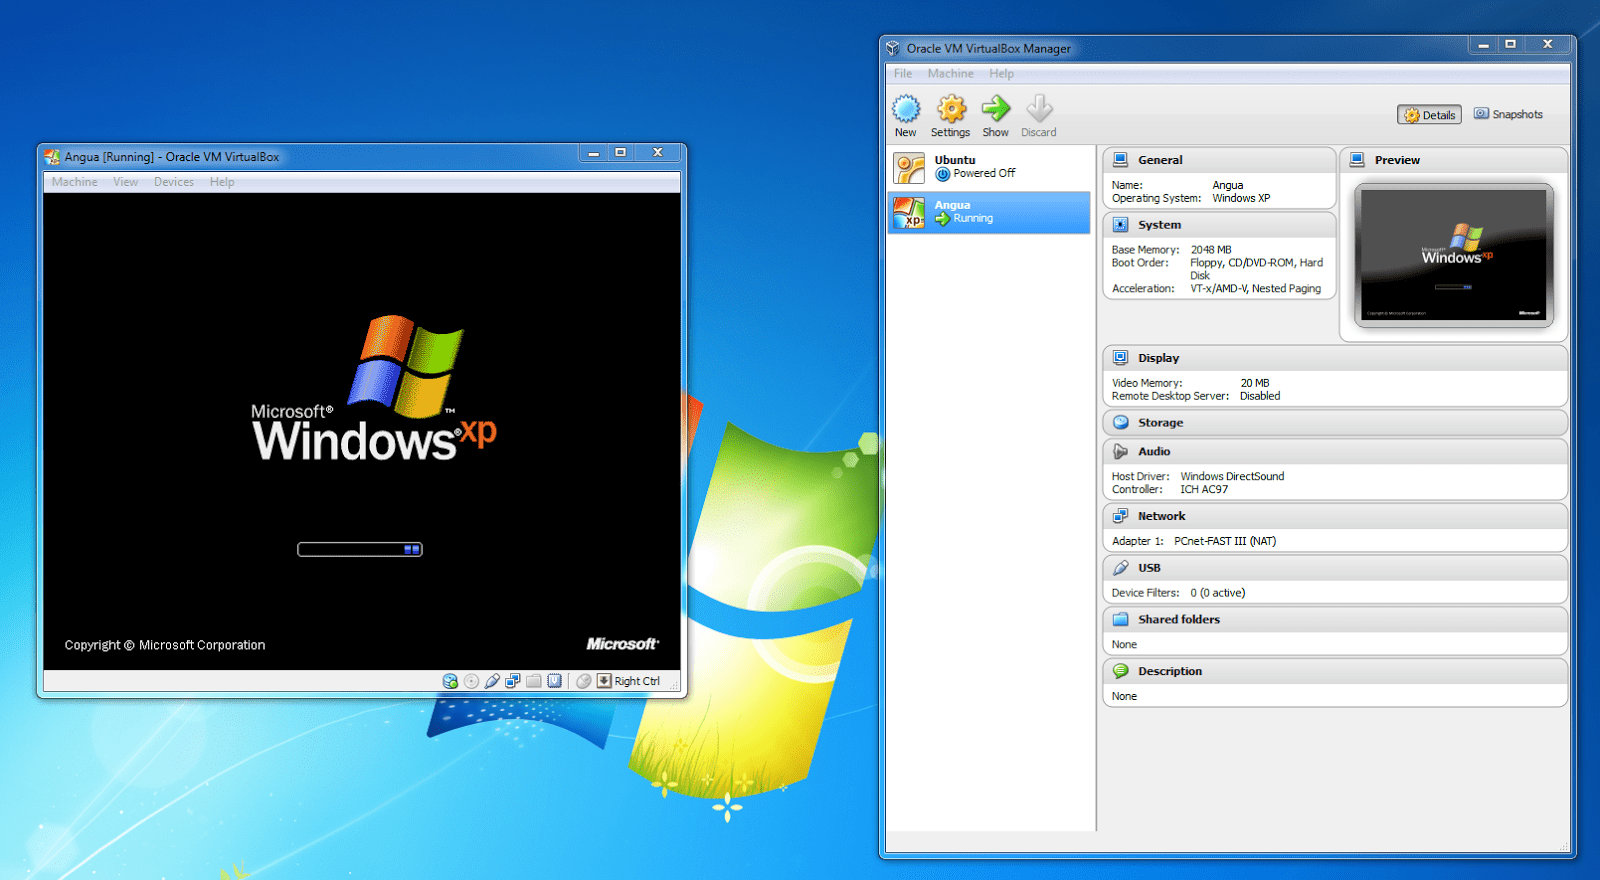This screenshot has width=1600, height=880.
Task: Select the Angua Running machine entry
Action: [989, 212]
